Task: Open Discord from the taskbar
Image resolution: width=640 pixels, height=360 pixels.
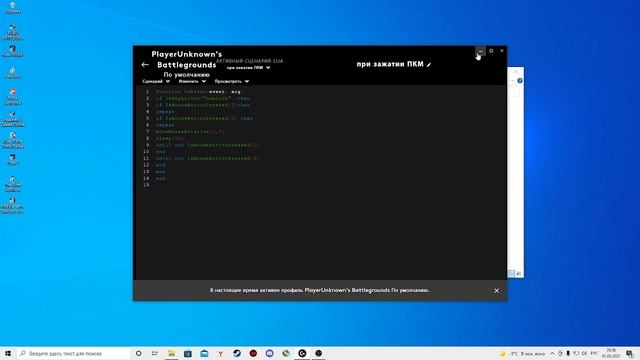Action: point(269,353)
